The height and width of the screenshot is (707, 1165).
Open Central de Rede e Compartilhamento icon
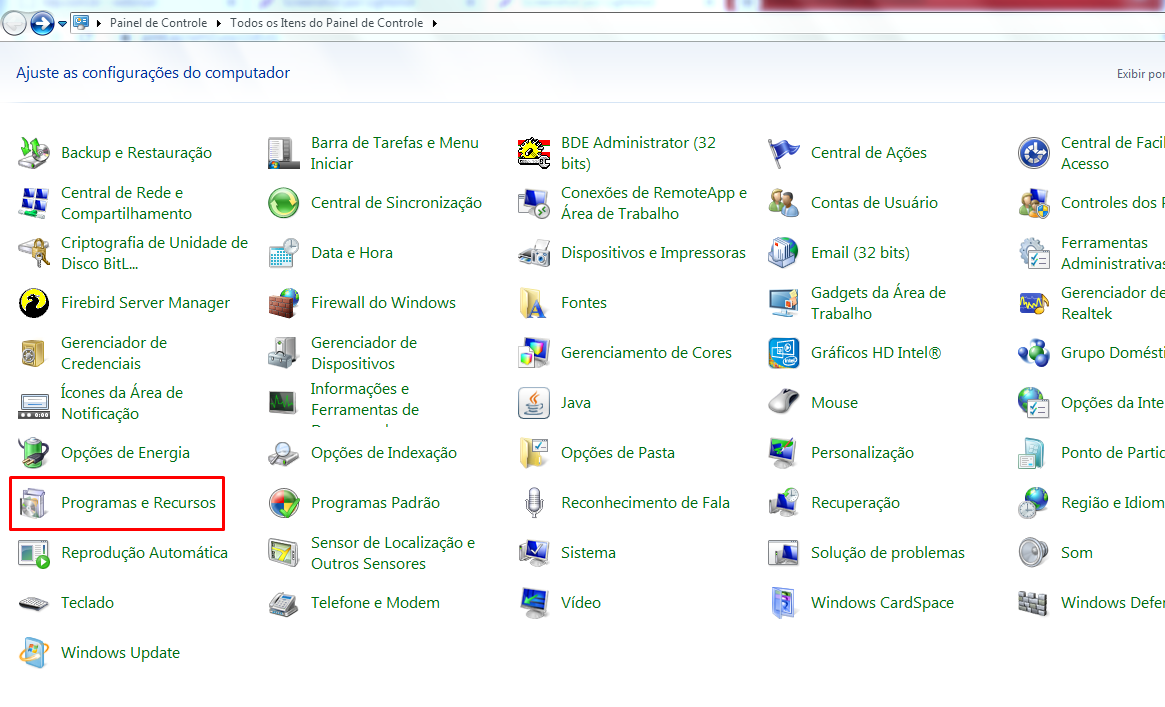pyautogui.click(x=33, y=203)
